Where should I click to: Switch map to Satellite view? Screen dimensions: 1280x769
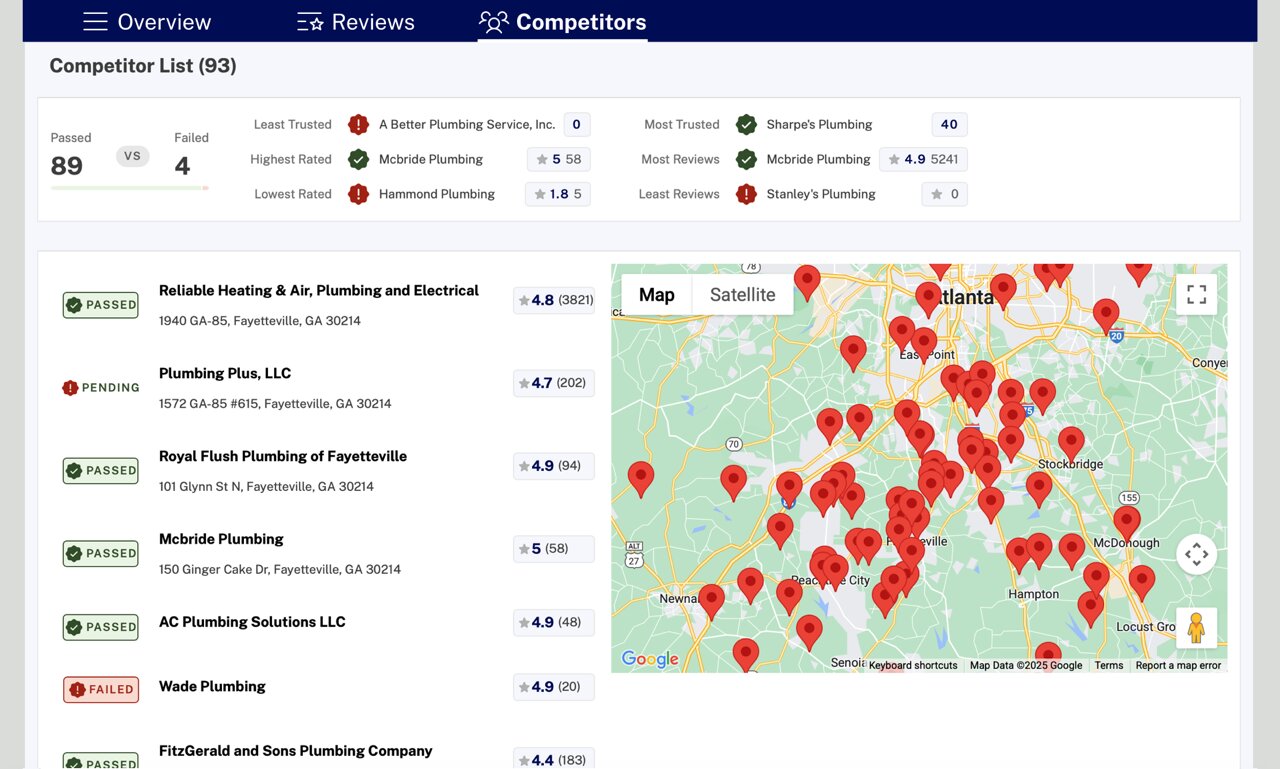coord(742,295)
